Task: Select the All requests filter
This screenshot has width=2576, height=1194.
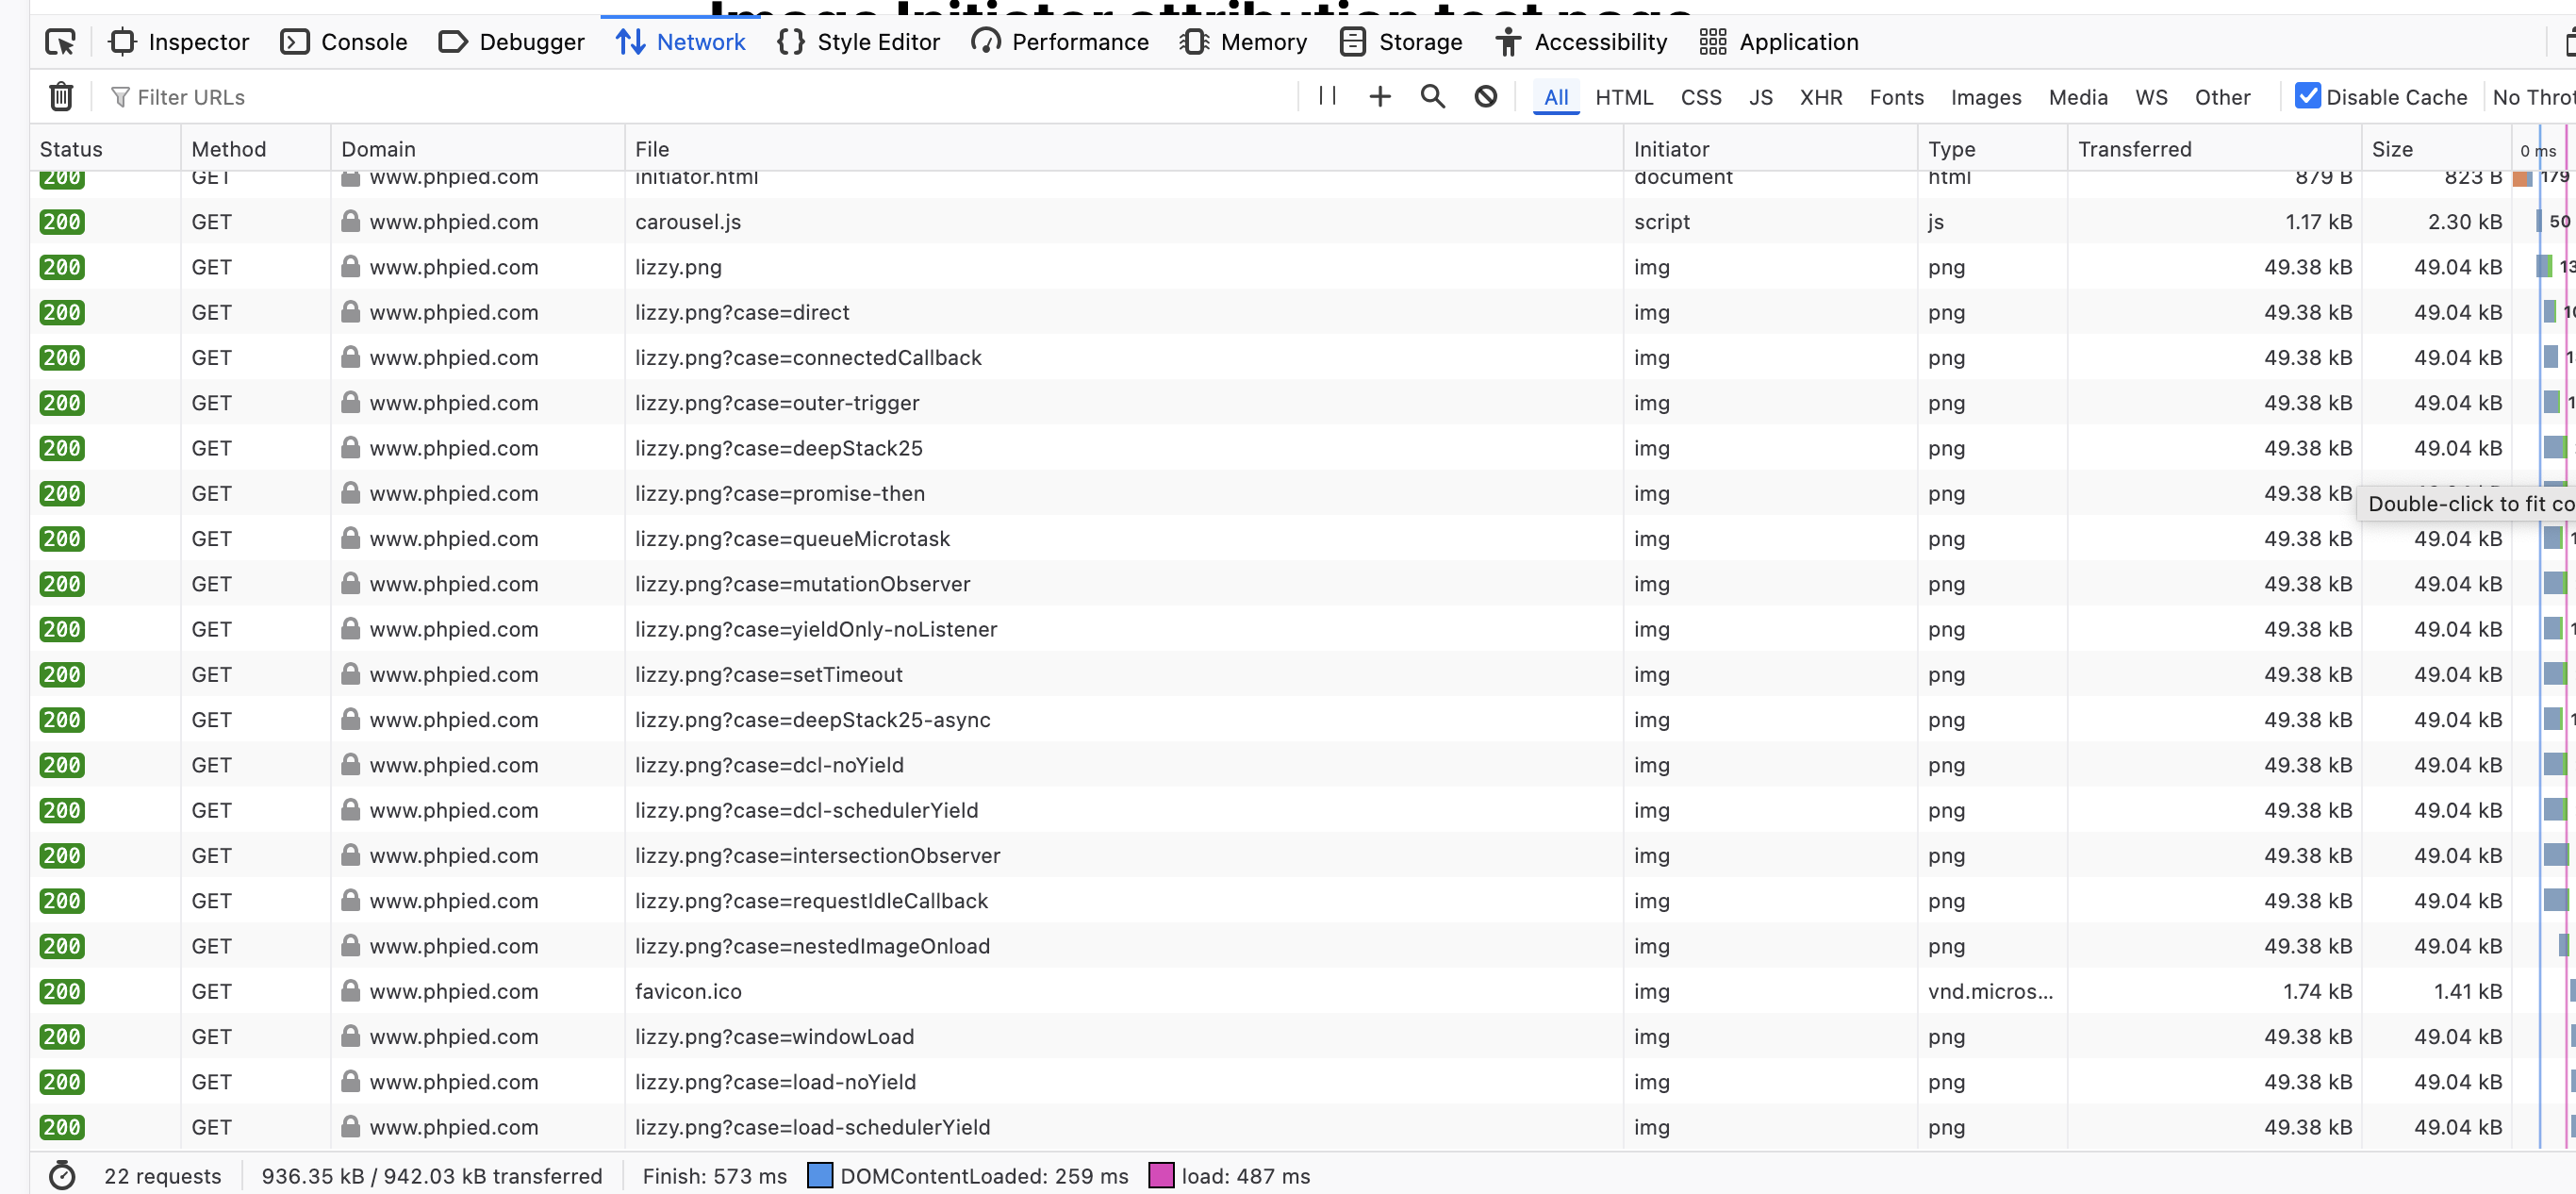Action: click(x=1556, y=97)
